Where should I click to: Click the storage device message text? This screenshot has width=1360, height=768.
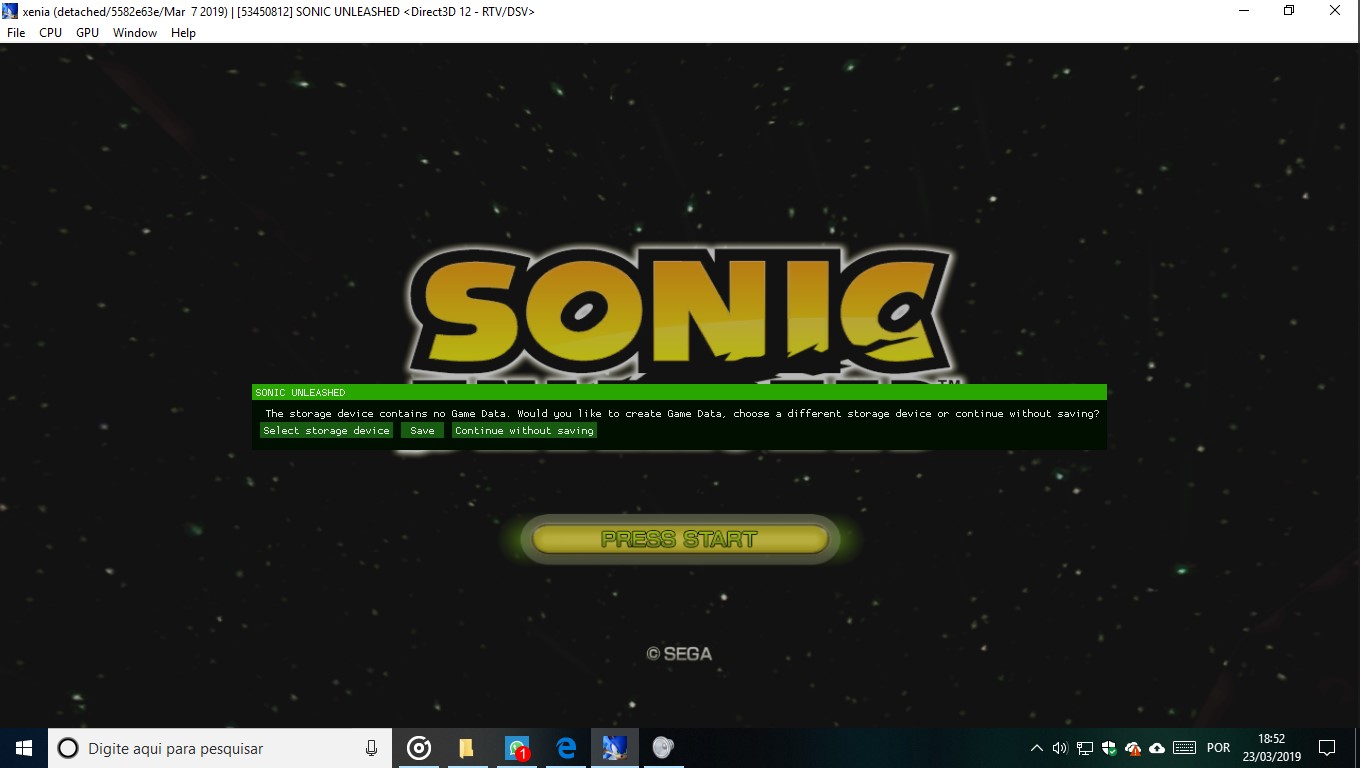click(x=682, y=414)
